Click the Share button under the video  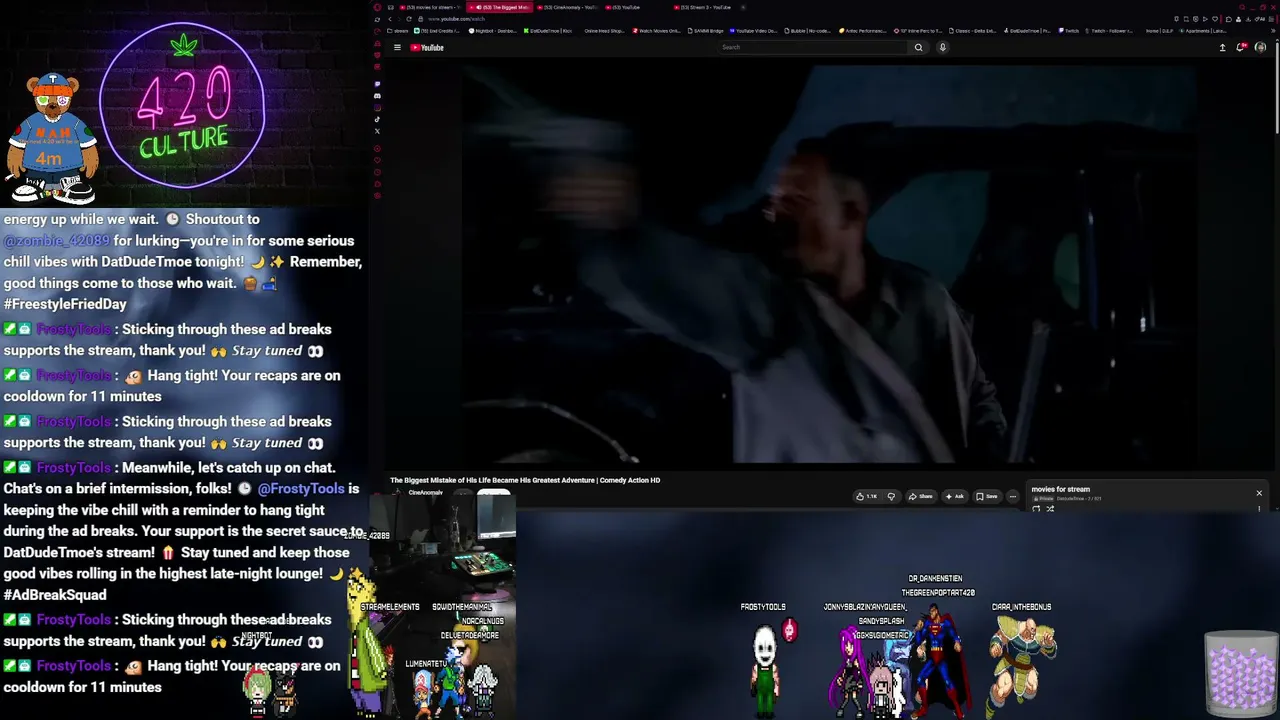[x=921, y=496]
